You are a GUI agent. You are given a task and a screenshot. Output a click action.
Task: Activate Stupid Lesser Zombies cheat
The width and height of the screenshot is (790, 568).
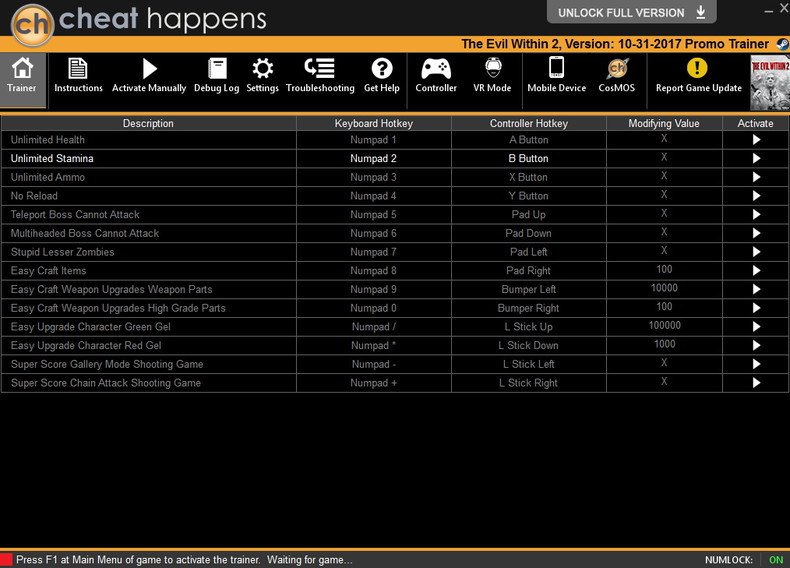click(756, 252)
